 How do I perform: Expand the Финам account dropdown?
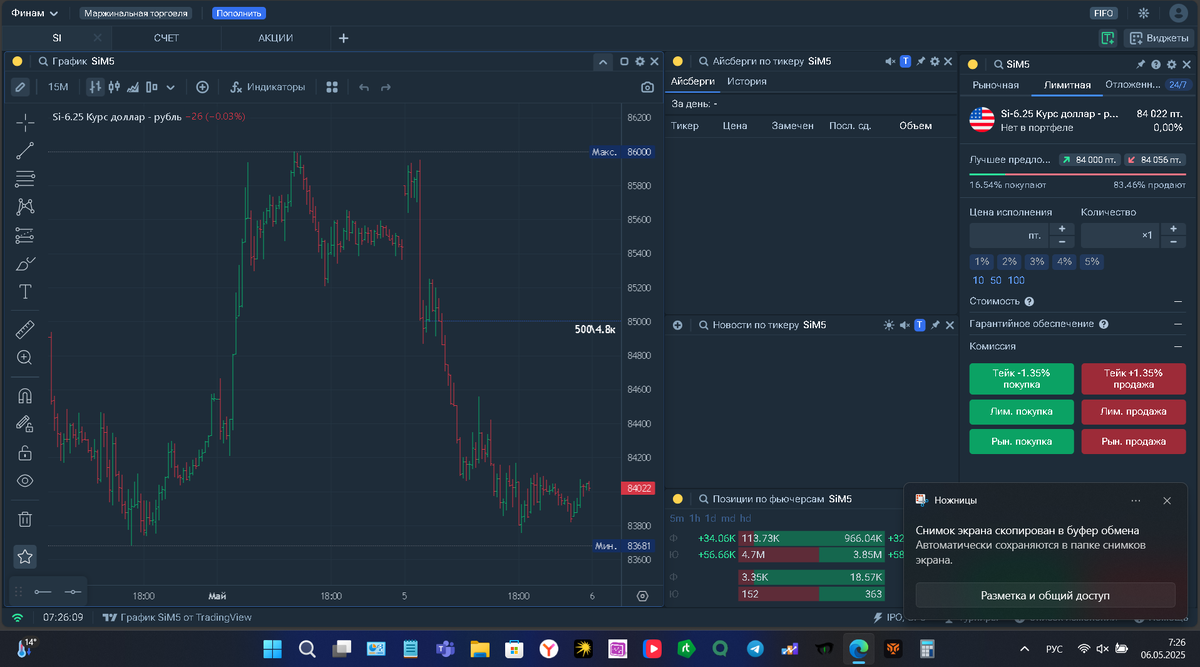(34, 13)
